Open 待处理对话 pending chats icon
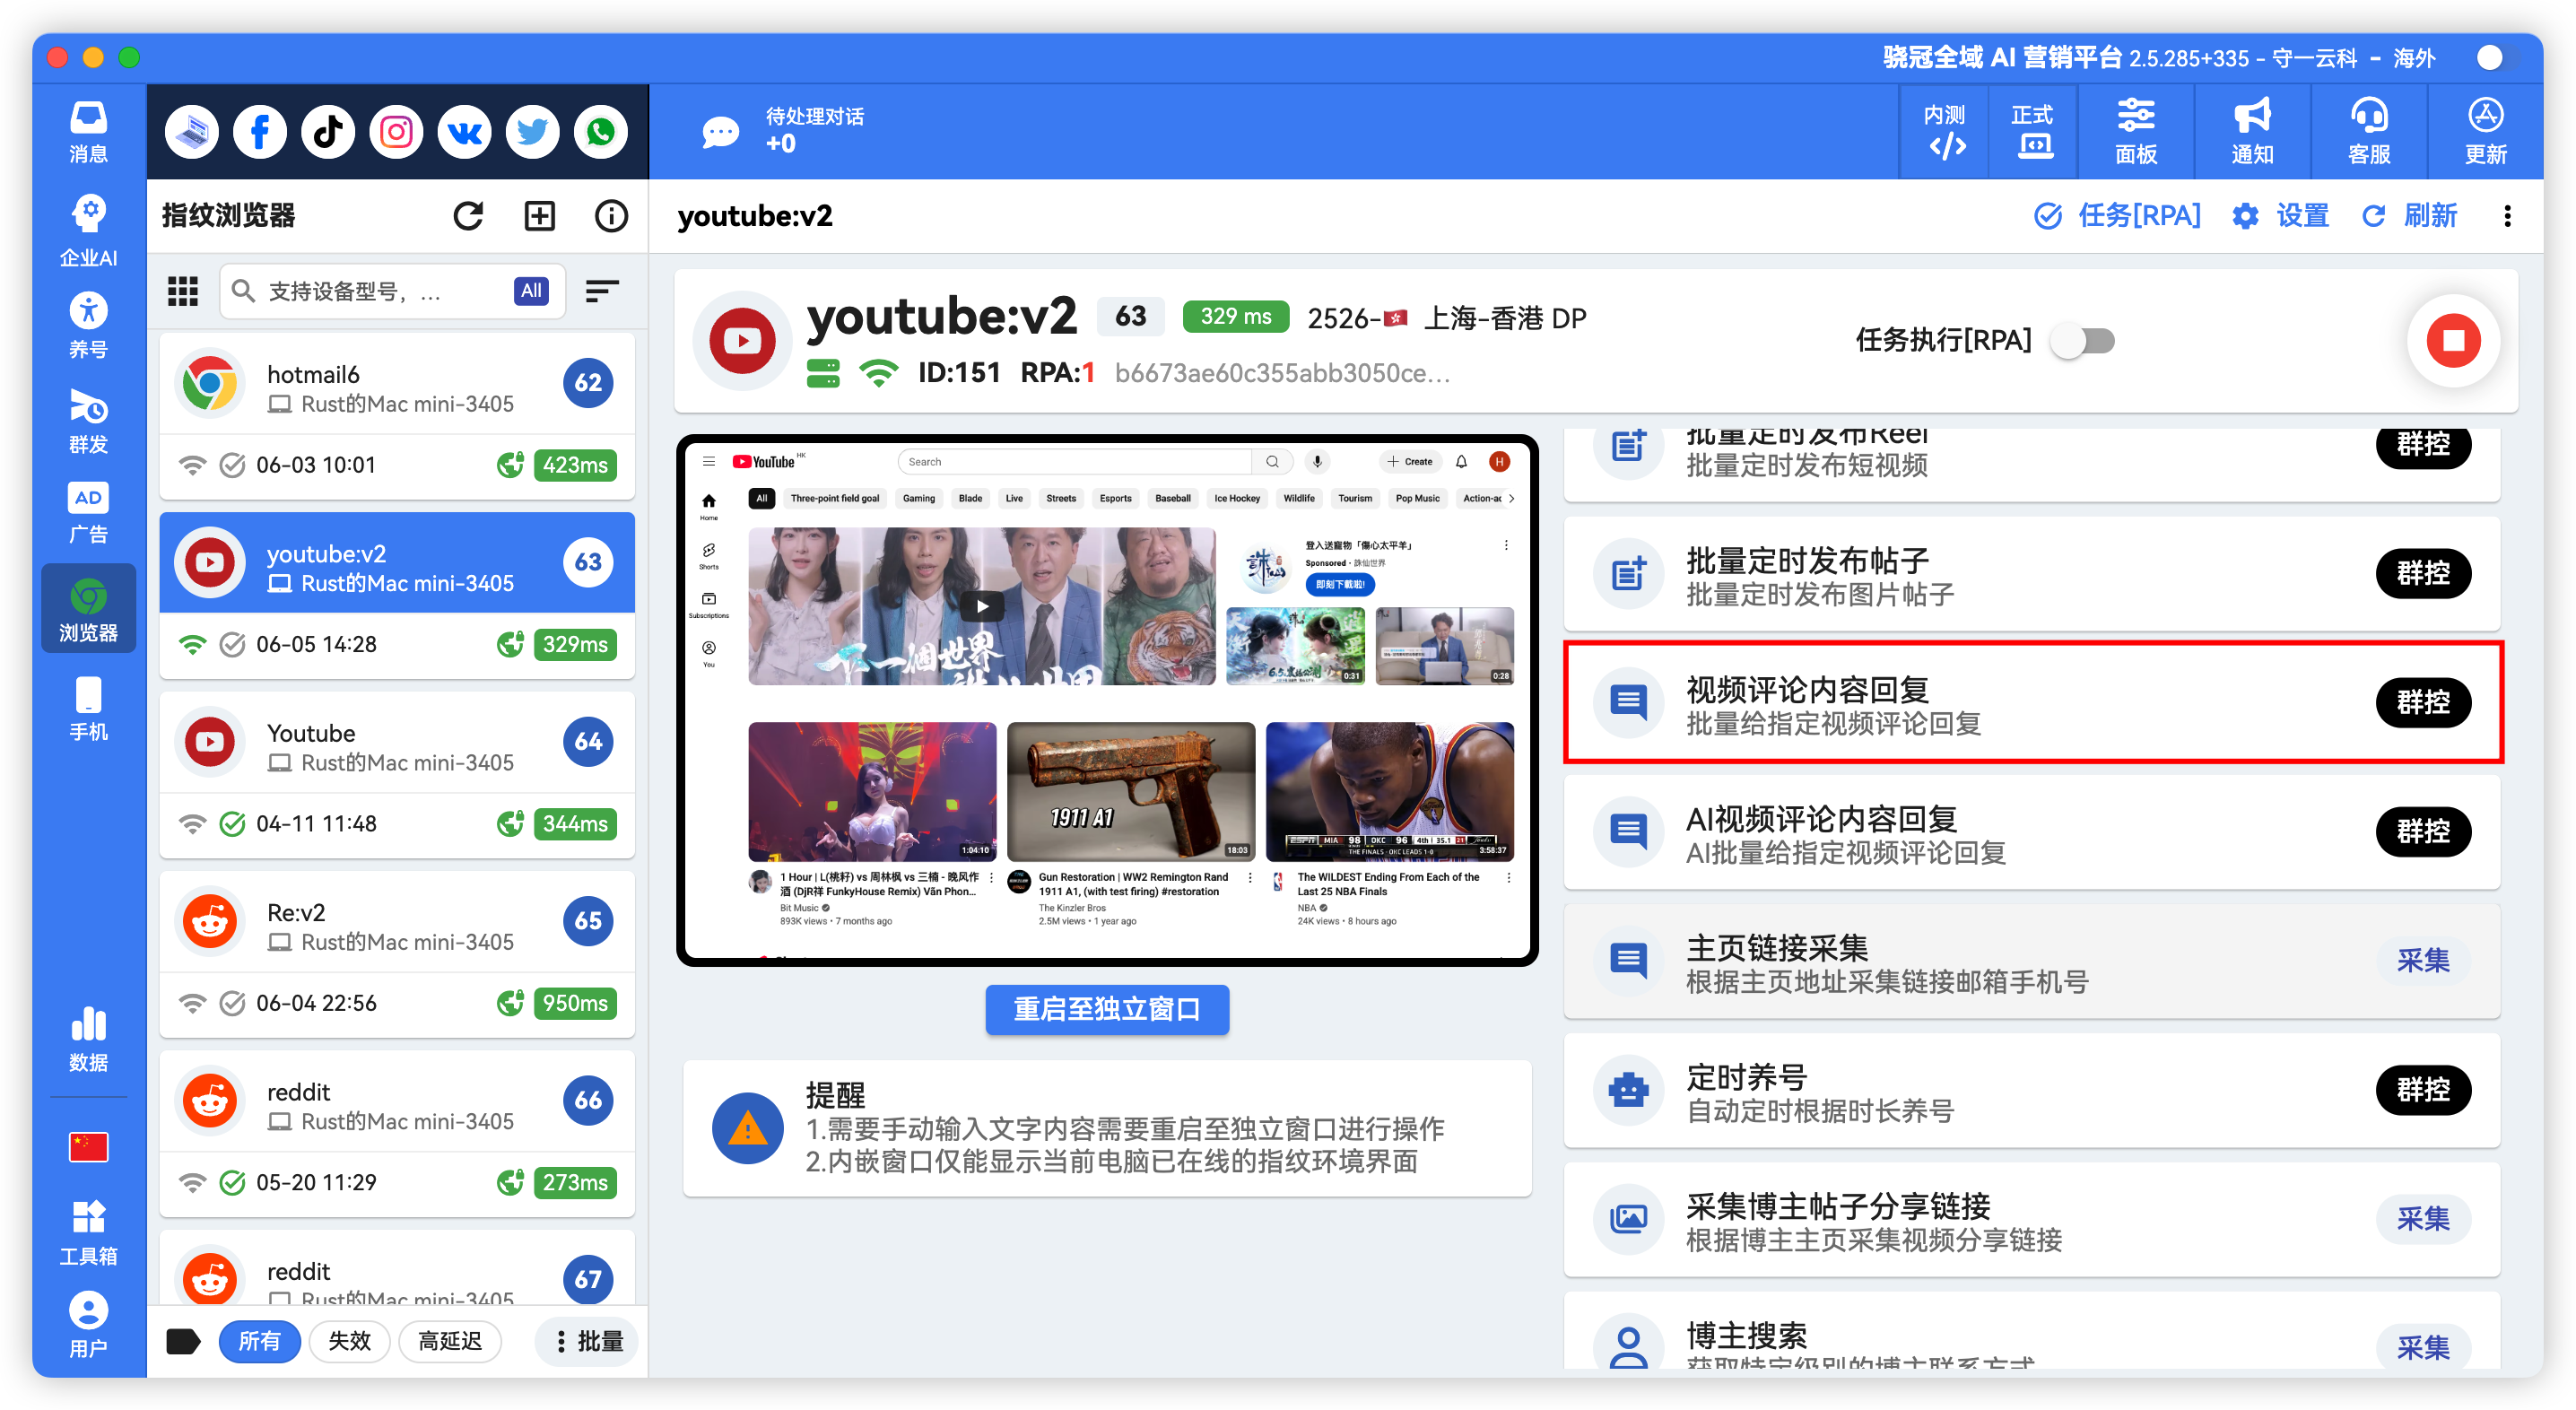This screenshot has width=2576, height=1410. point(720,132)
